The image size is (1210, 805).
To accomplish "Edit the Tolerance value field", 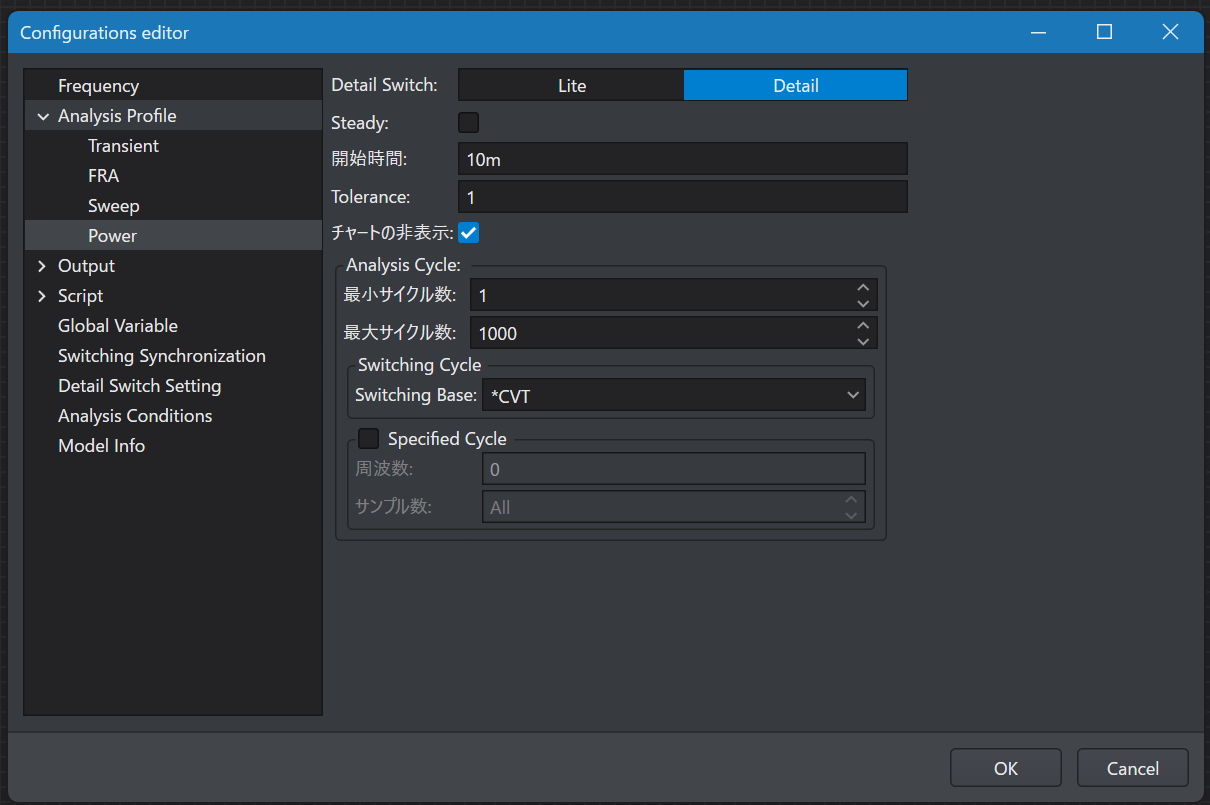I will [683, 197].
